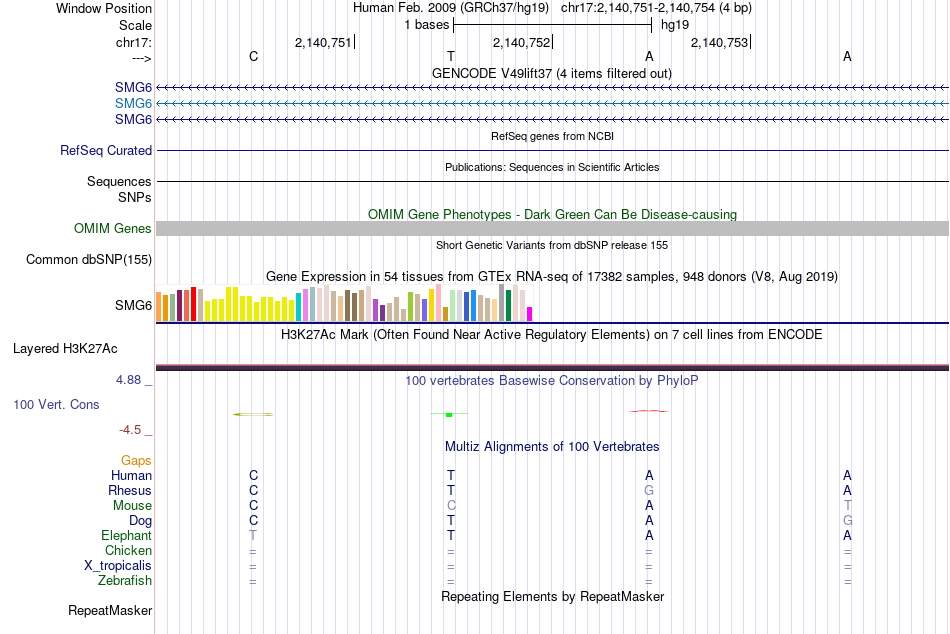950x634 pixels.
Task: Open the Common dbSNP(155) track label
Action: pos(89,259)
